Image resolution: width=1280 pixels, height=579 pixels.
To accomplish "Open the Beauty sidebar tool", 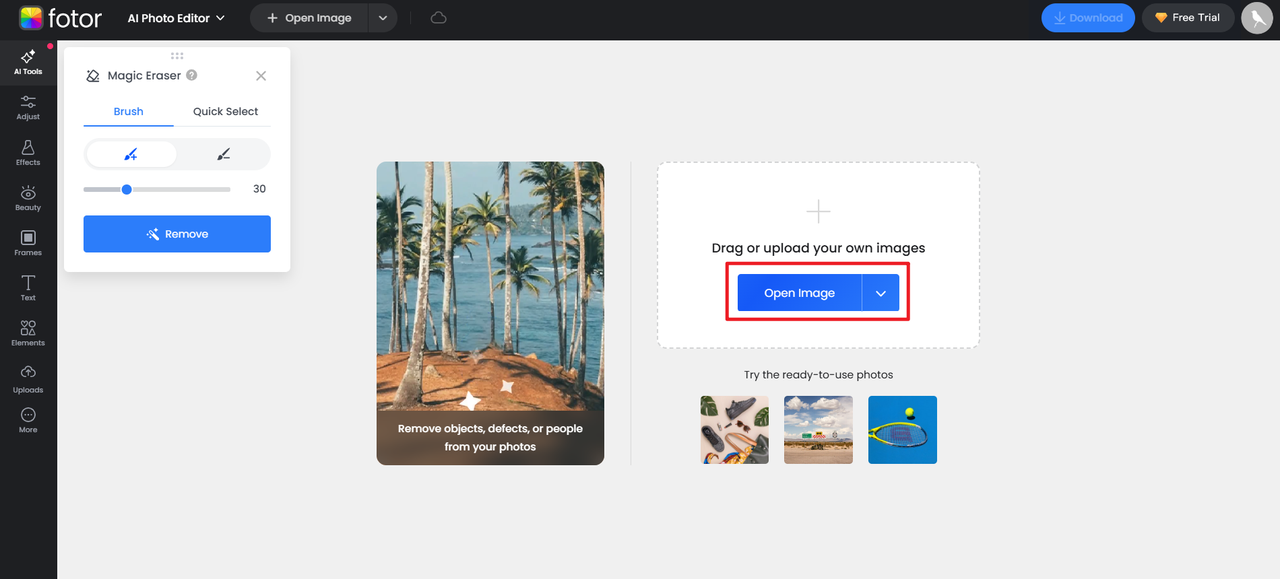I will [28, 198].
